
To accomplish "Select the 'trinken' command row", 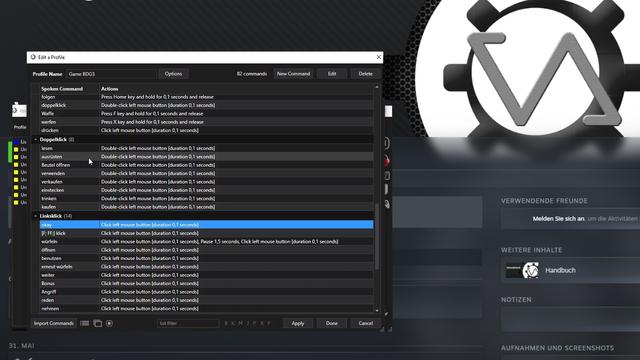I will coord(207,198).
